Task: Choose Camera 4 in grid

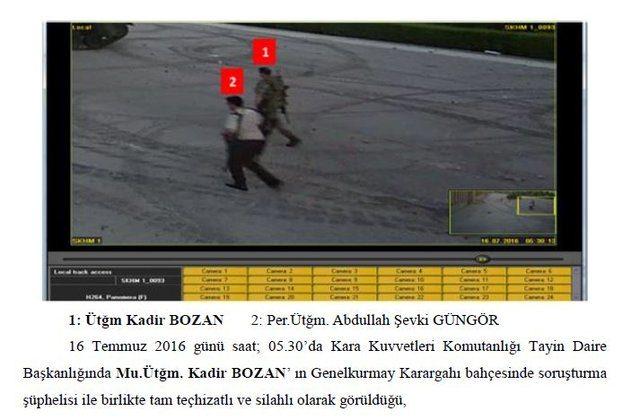Action: pos(410,271)
